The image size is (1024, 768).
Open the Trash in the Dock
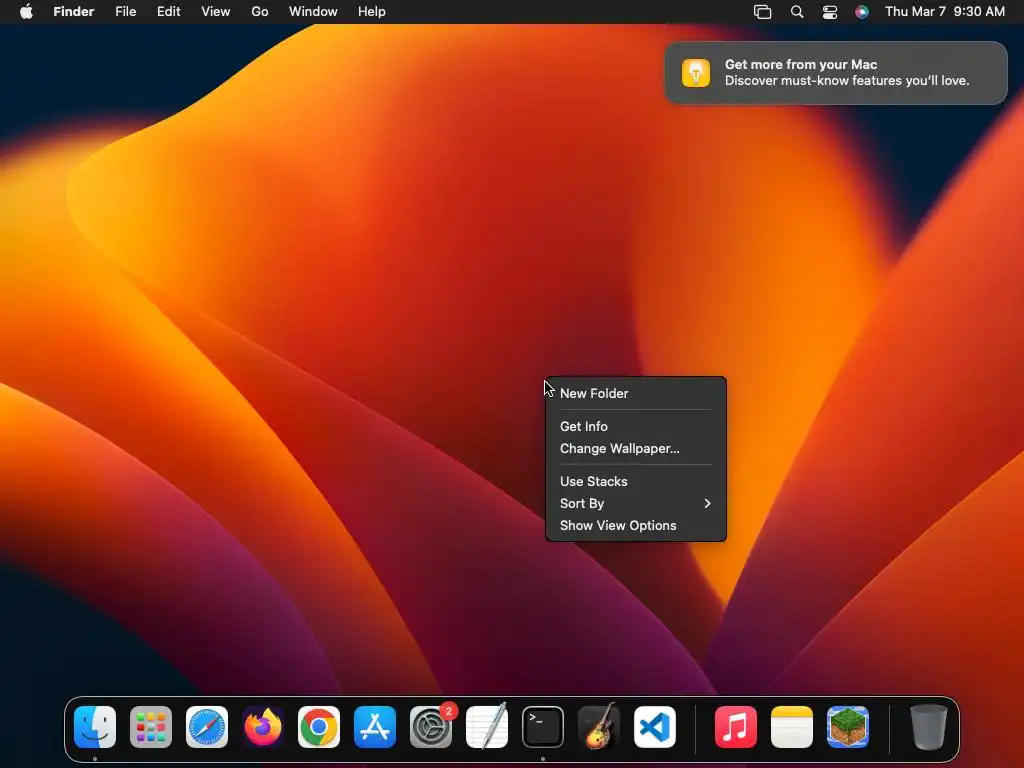tap(929, 726)
